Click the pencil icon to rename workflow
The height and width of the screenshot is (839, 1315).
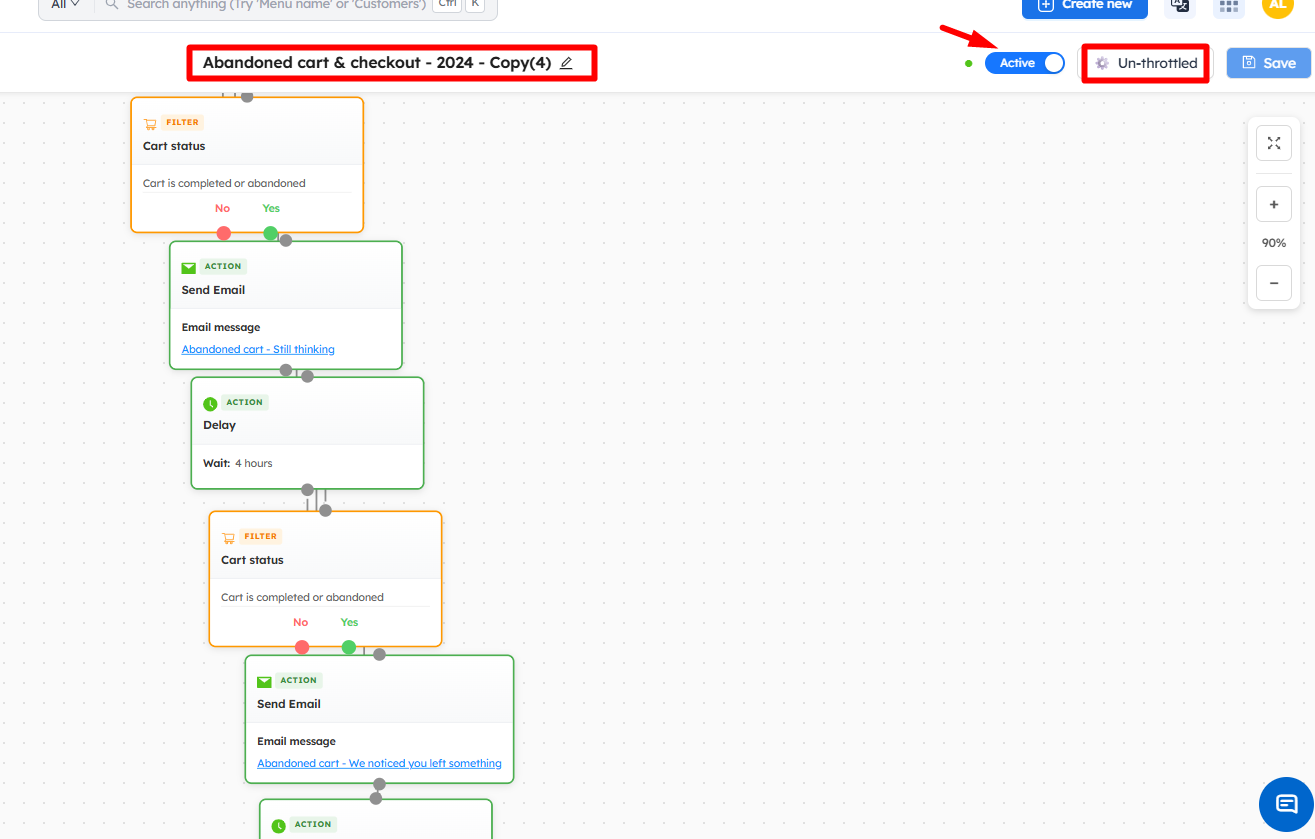click(566, 63)
